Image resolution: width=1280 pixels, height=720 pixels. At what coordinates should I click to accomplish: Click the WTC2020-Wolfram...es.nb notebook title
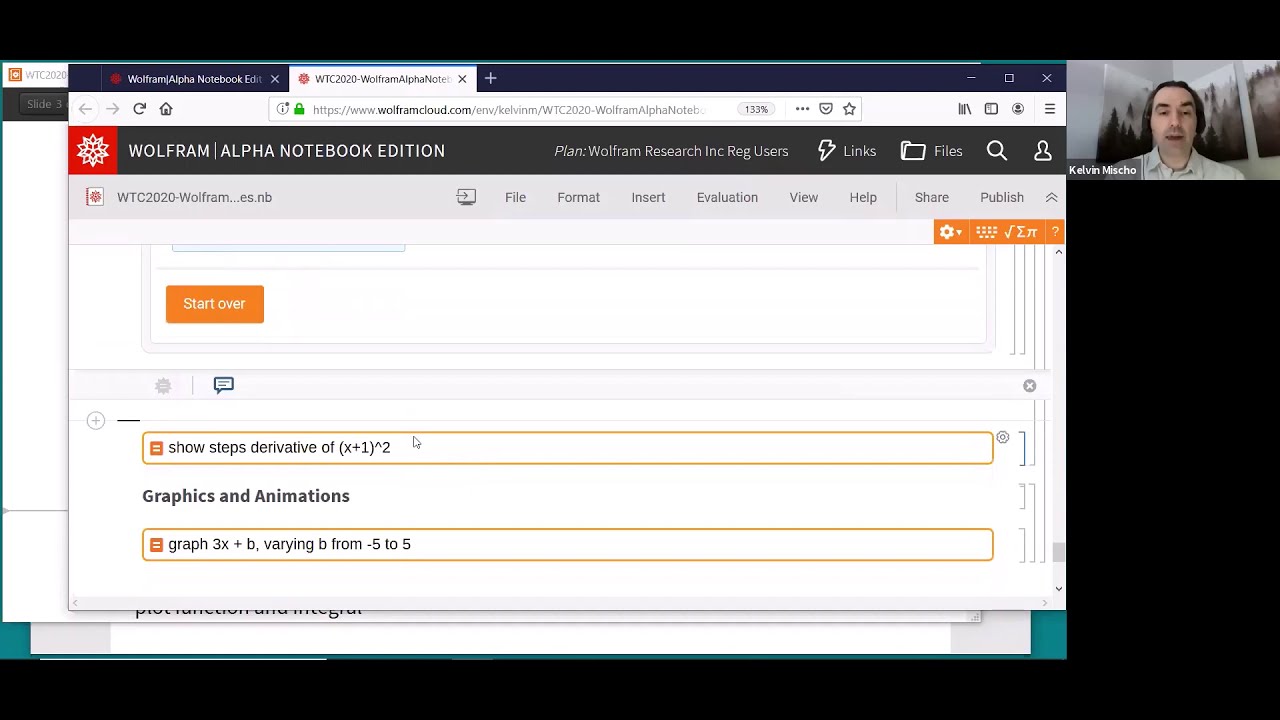[194, 197]
